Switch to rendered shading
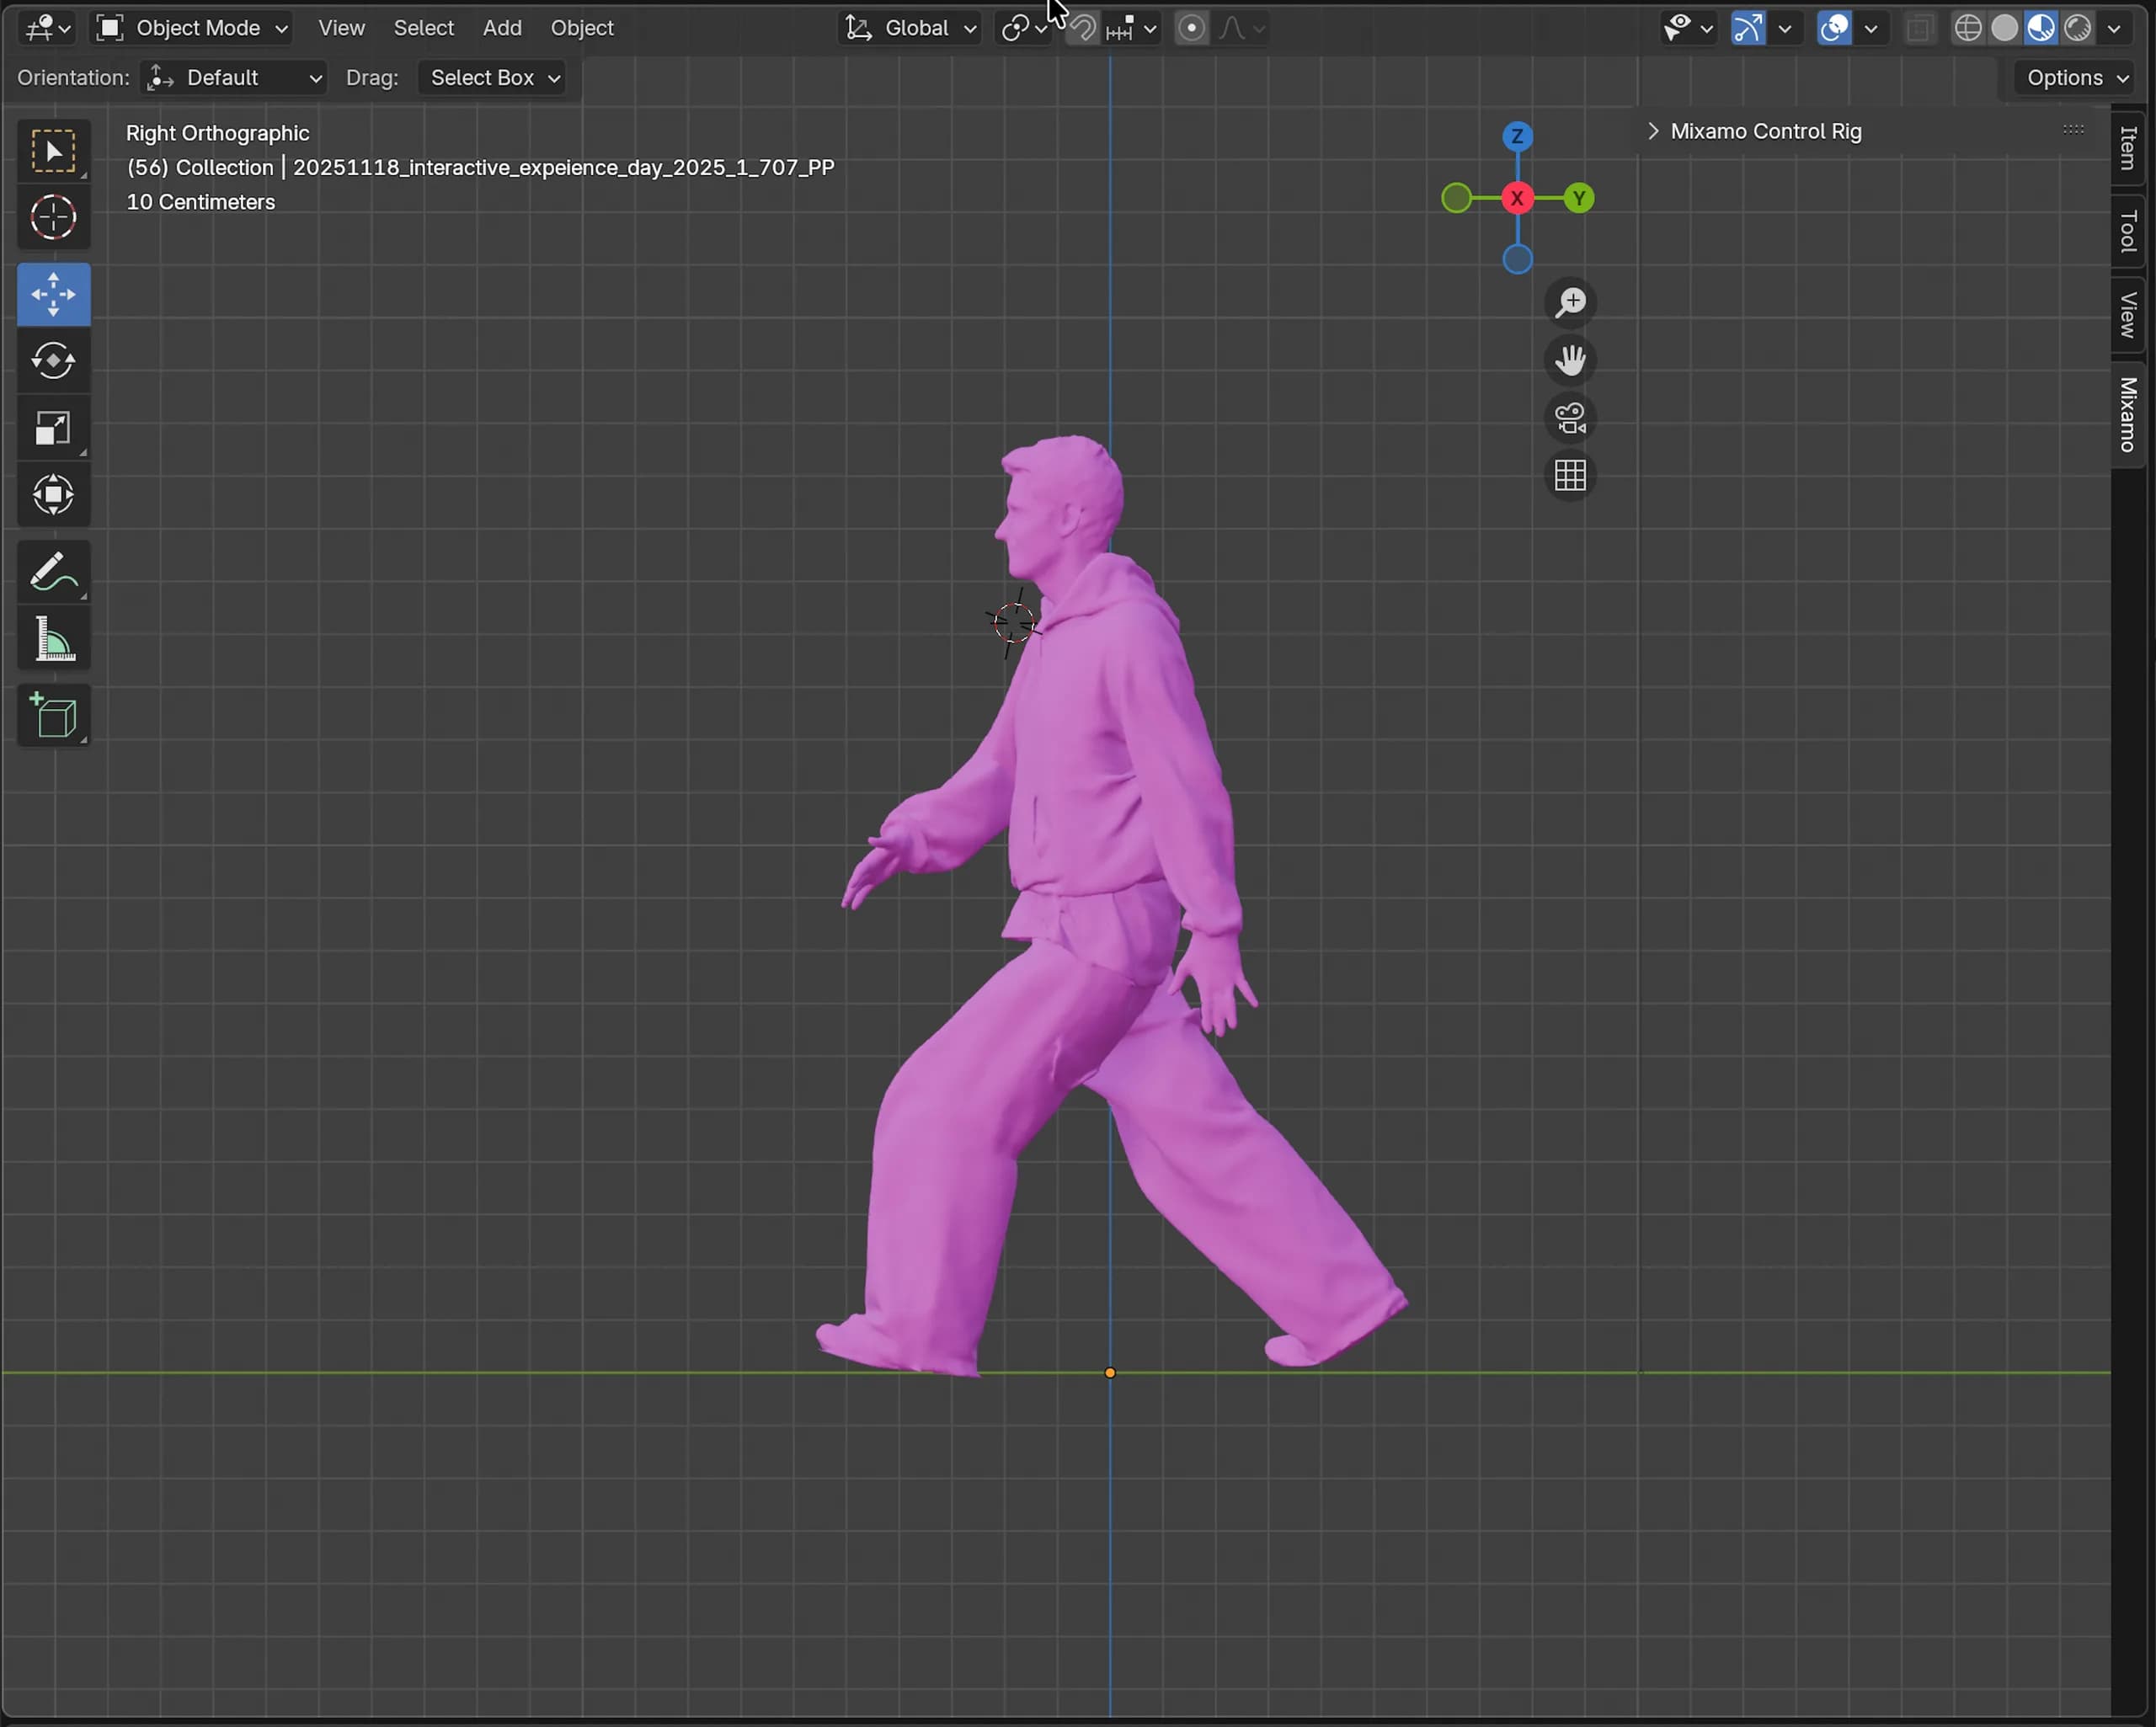The image size is (2156, 1727). [x=2078, y=28]
